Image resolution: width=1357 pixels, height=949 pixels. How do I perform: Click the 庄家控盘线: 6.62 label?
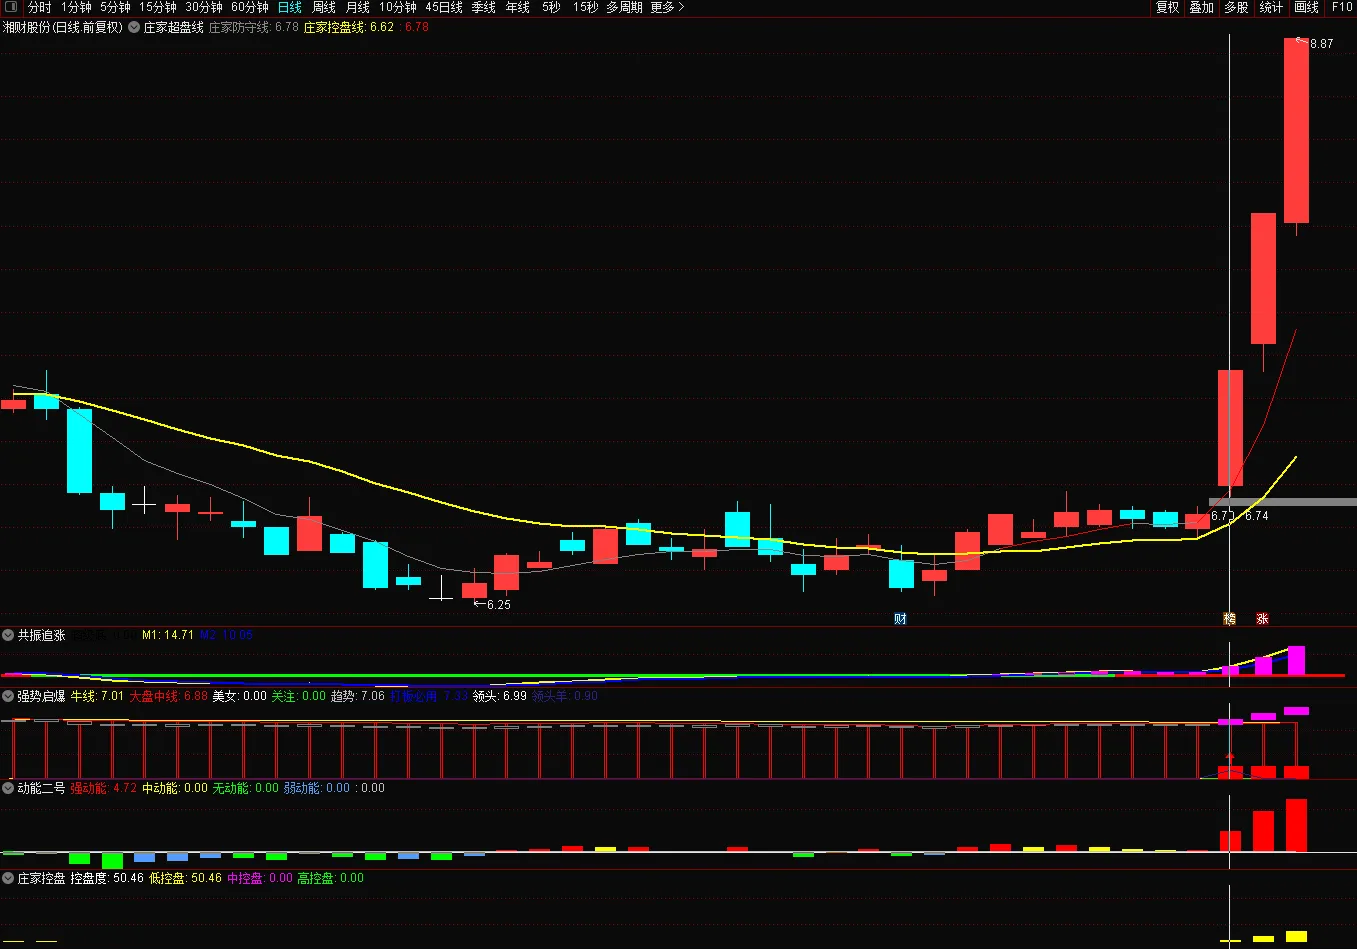click(x=349, y=27)
